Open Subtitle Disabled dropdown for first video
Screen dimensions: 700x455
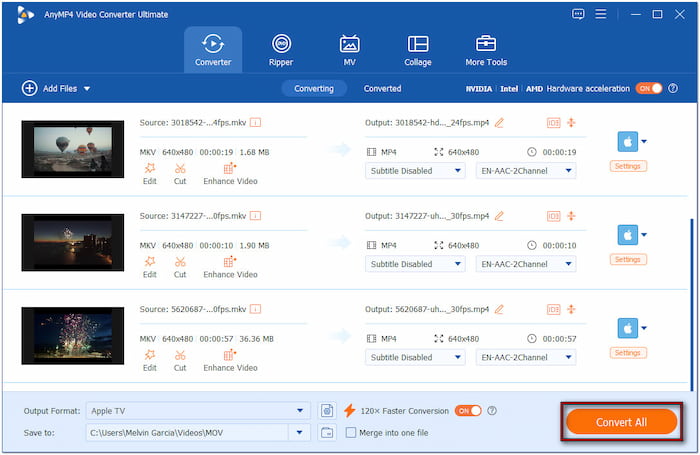(415, 171)
